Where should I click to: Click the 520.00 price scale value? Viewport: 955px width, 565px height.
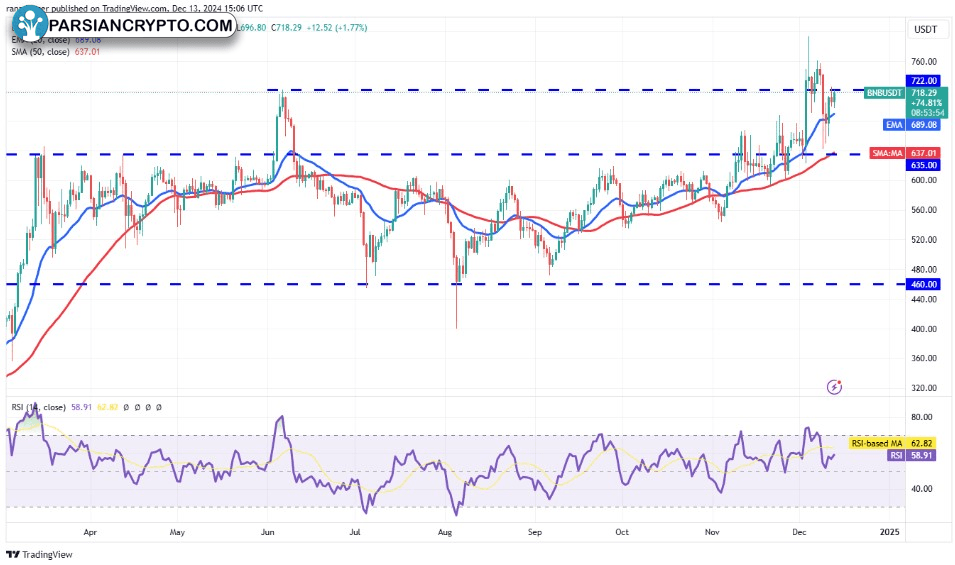point(924,239)
